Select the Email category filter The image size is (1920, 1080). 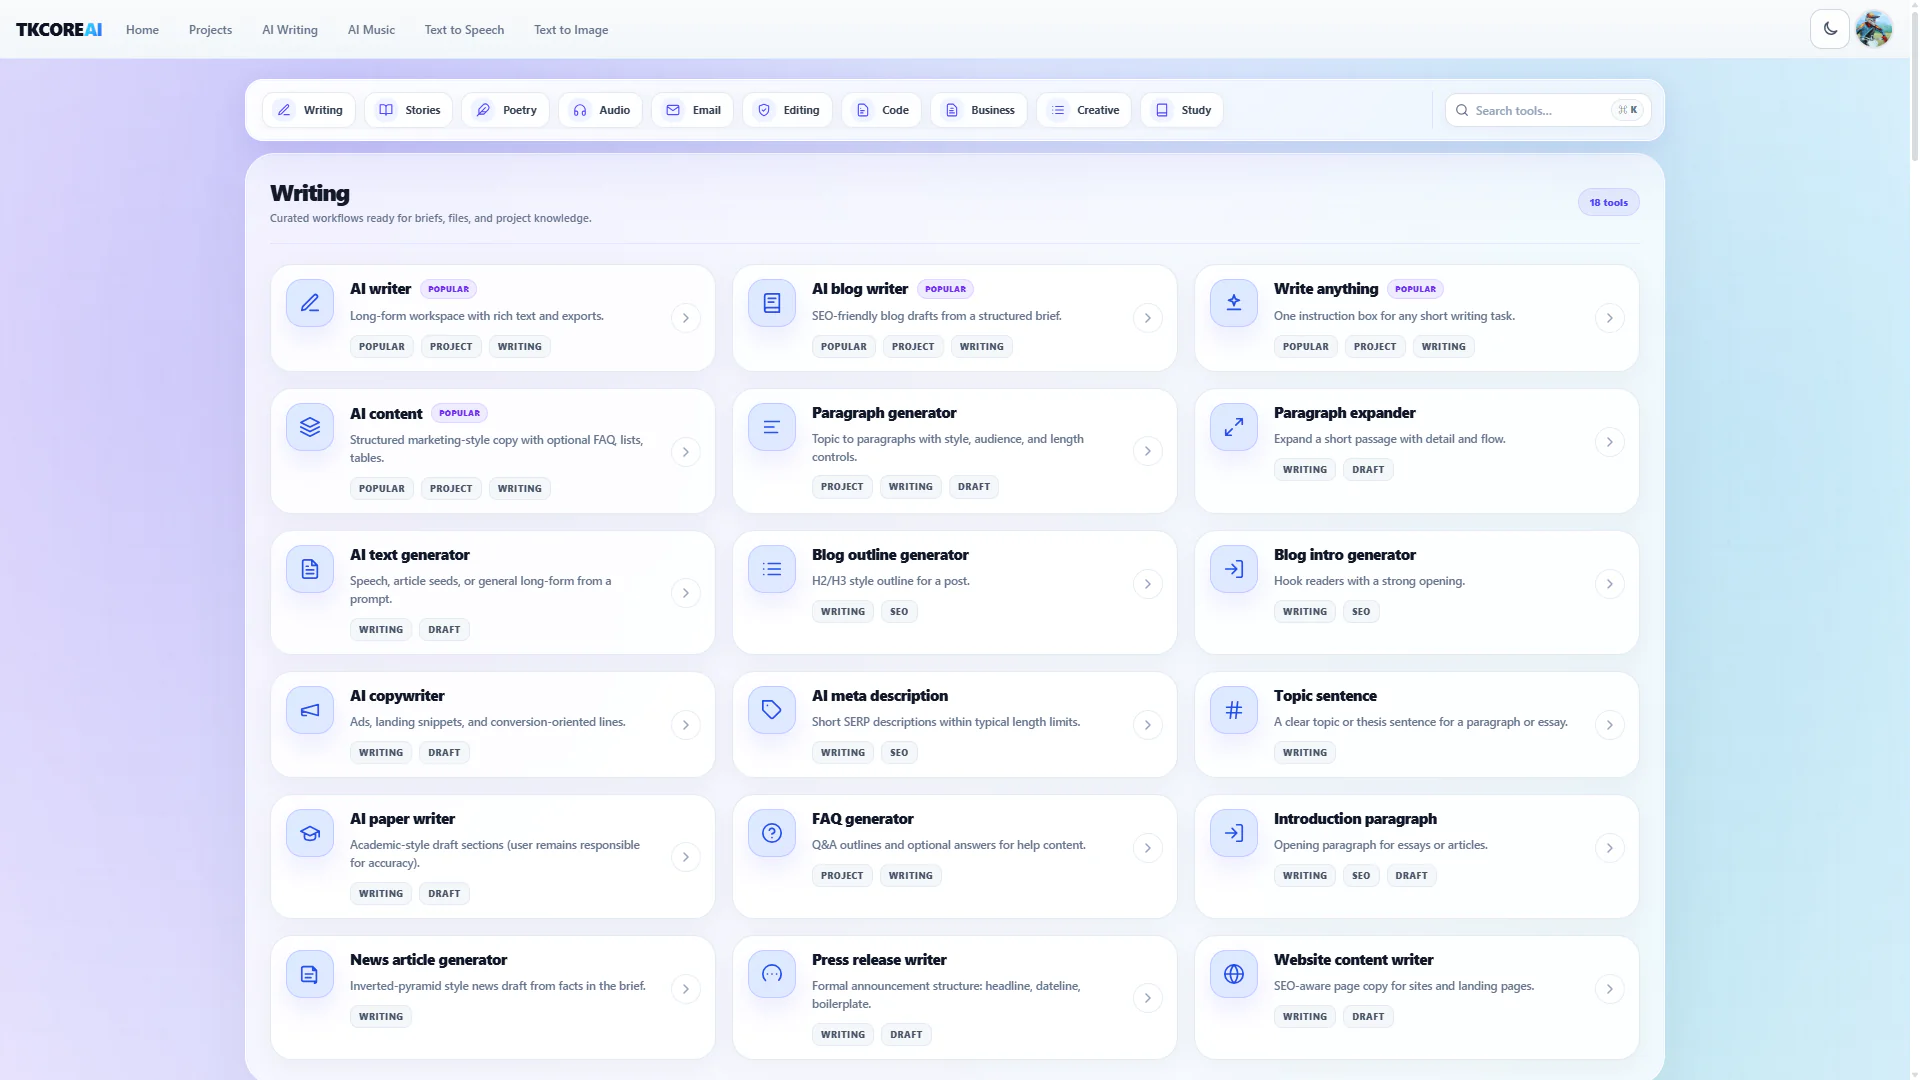tap(693, 110)
